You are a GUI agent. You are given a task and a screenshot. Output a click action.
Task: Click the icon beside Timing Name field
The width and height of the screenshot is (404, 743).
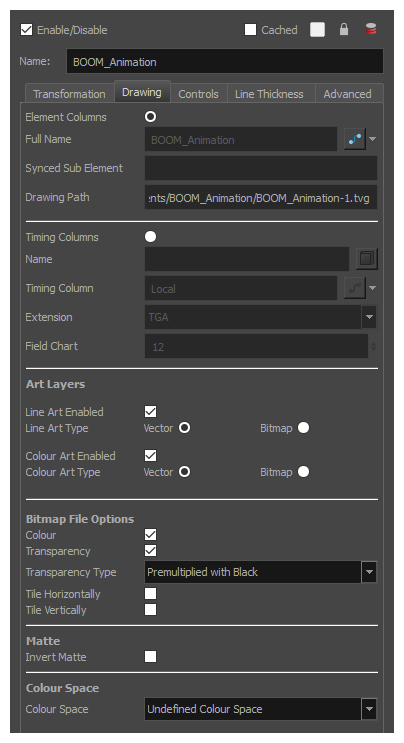(367, 259)
